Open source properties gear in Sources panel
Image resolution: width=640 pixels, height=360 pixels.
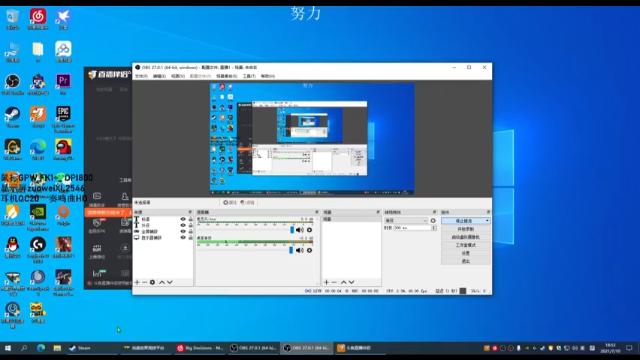[x=152, y=282]
